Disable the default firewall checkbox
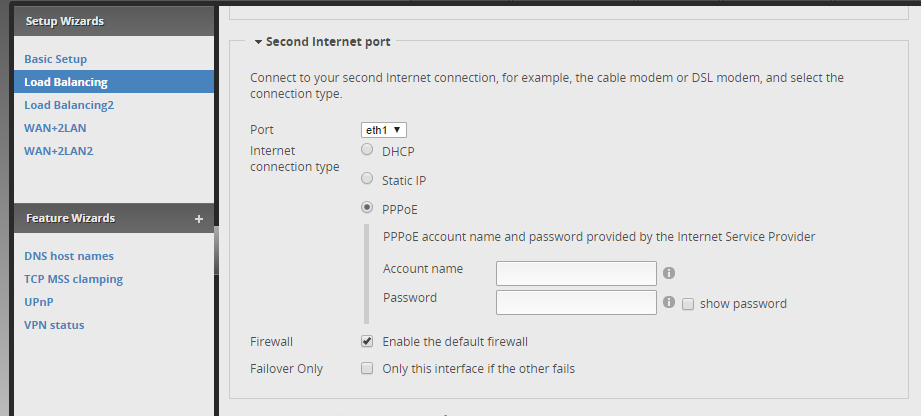The height and width of the screenshot is (416, 921). (x=367, y=341)
